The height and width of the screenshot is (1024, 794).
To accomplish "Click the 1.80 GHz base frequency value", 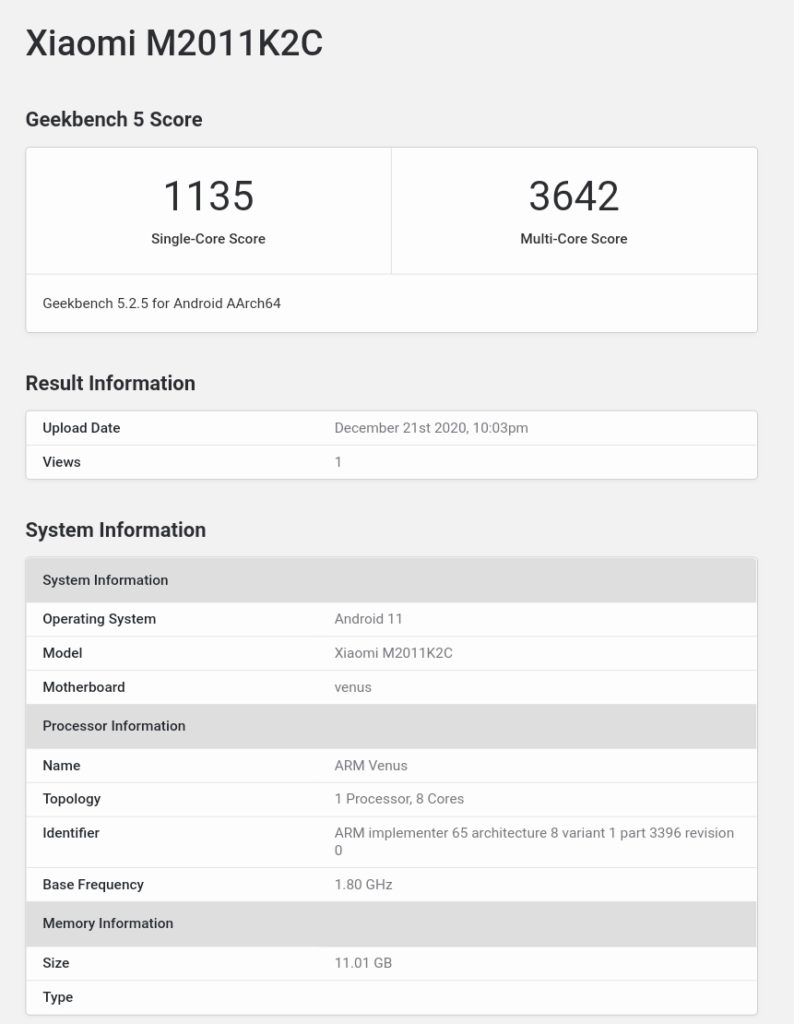I will coord(363,885).
